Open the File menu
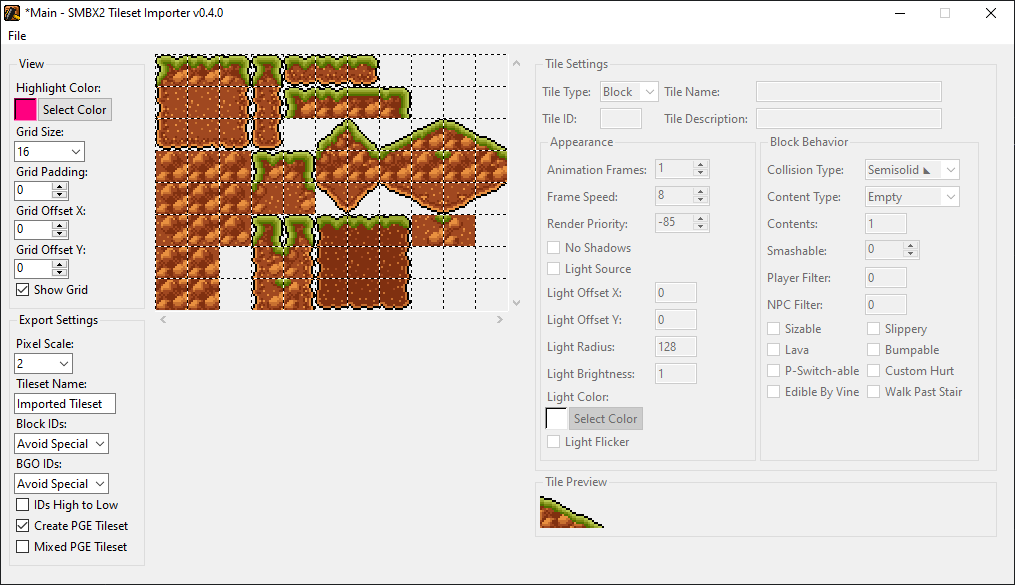 [17, 36]
